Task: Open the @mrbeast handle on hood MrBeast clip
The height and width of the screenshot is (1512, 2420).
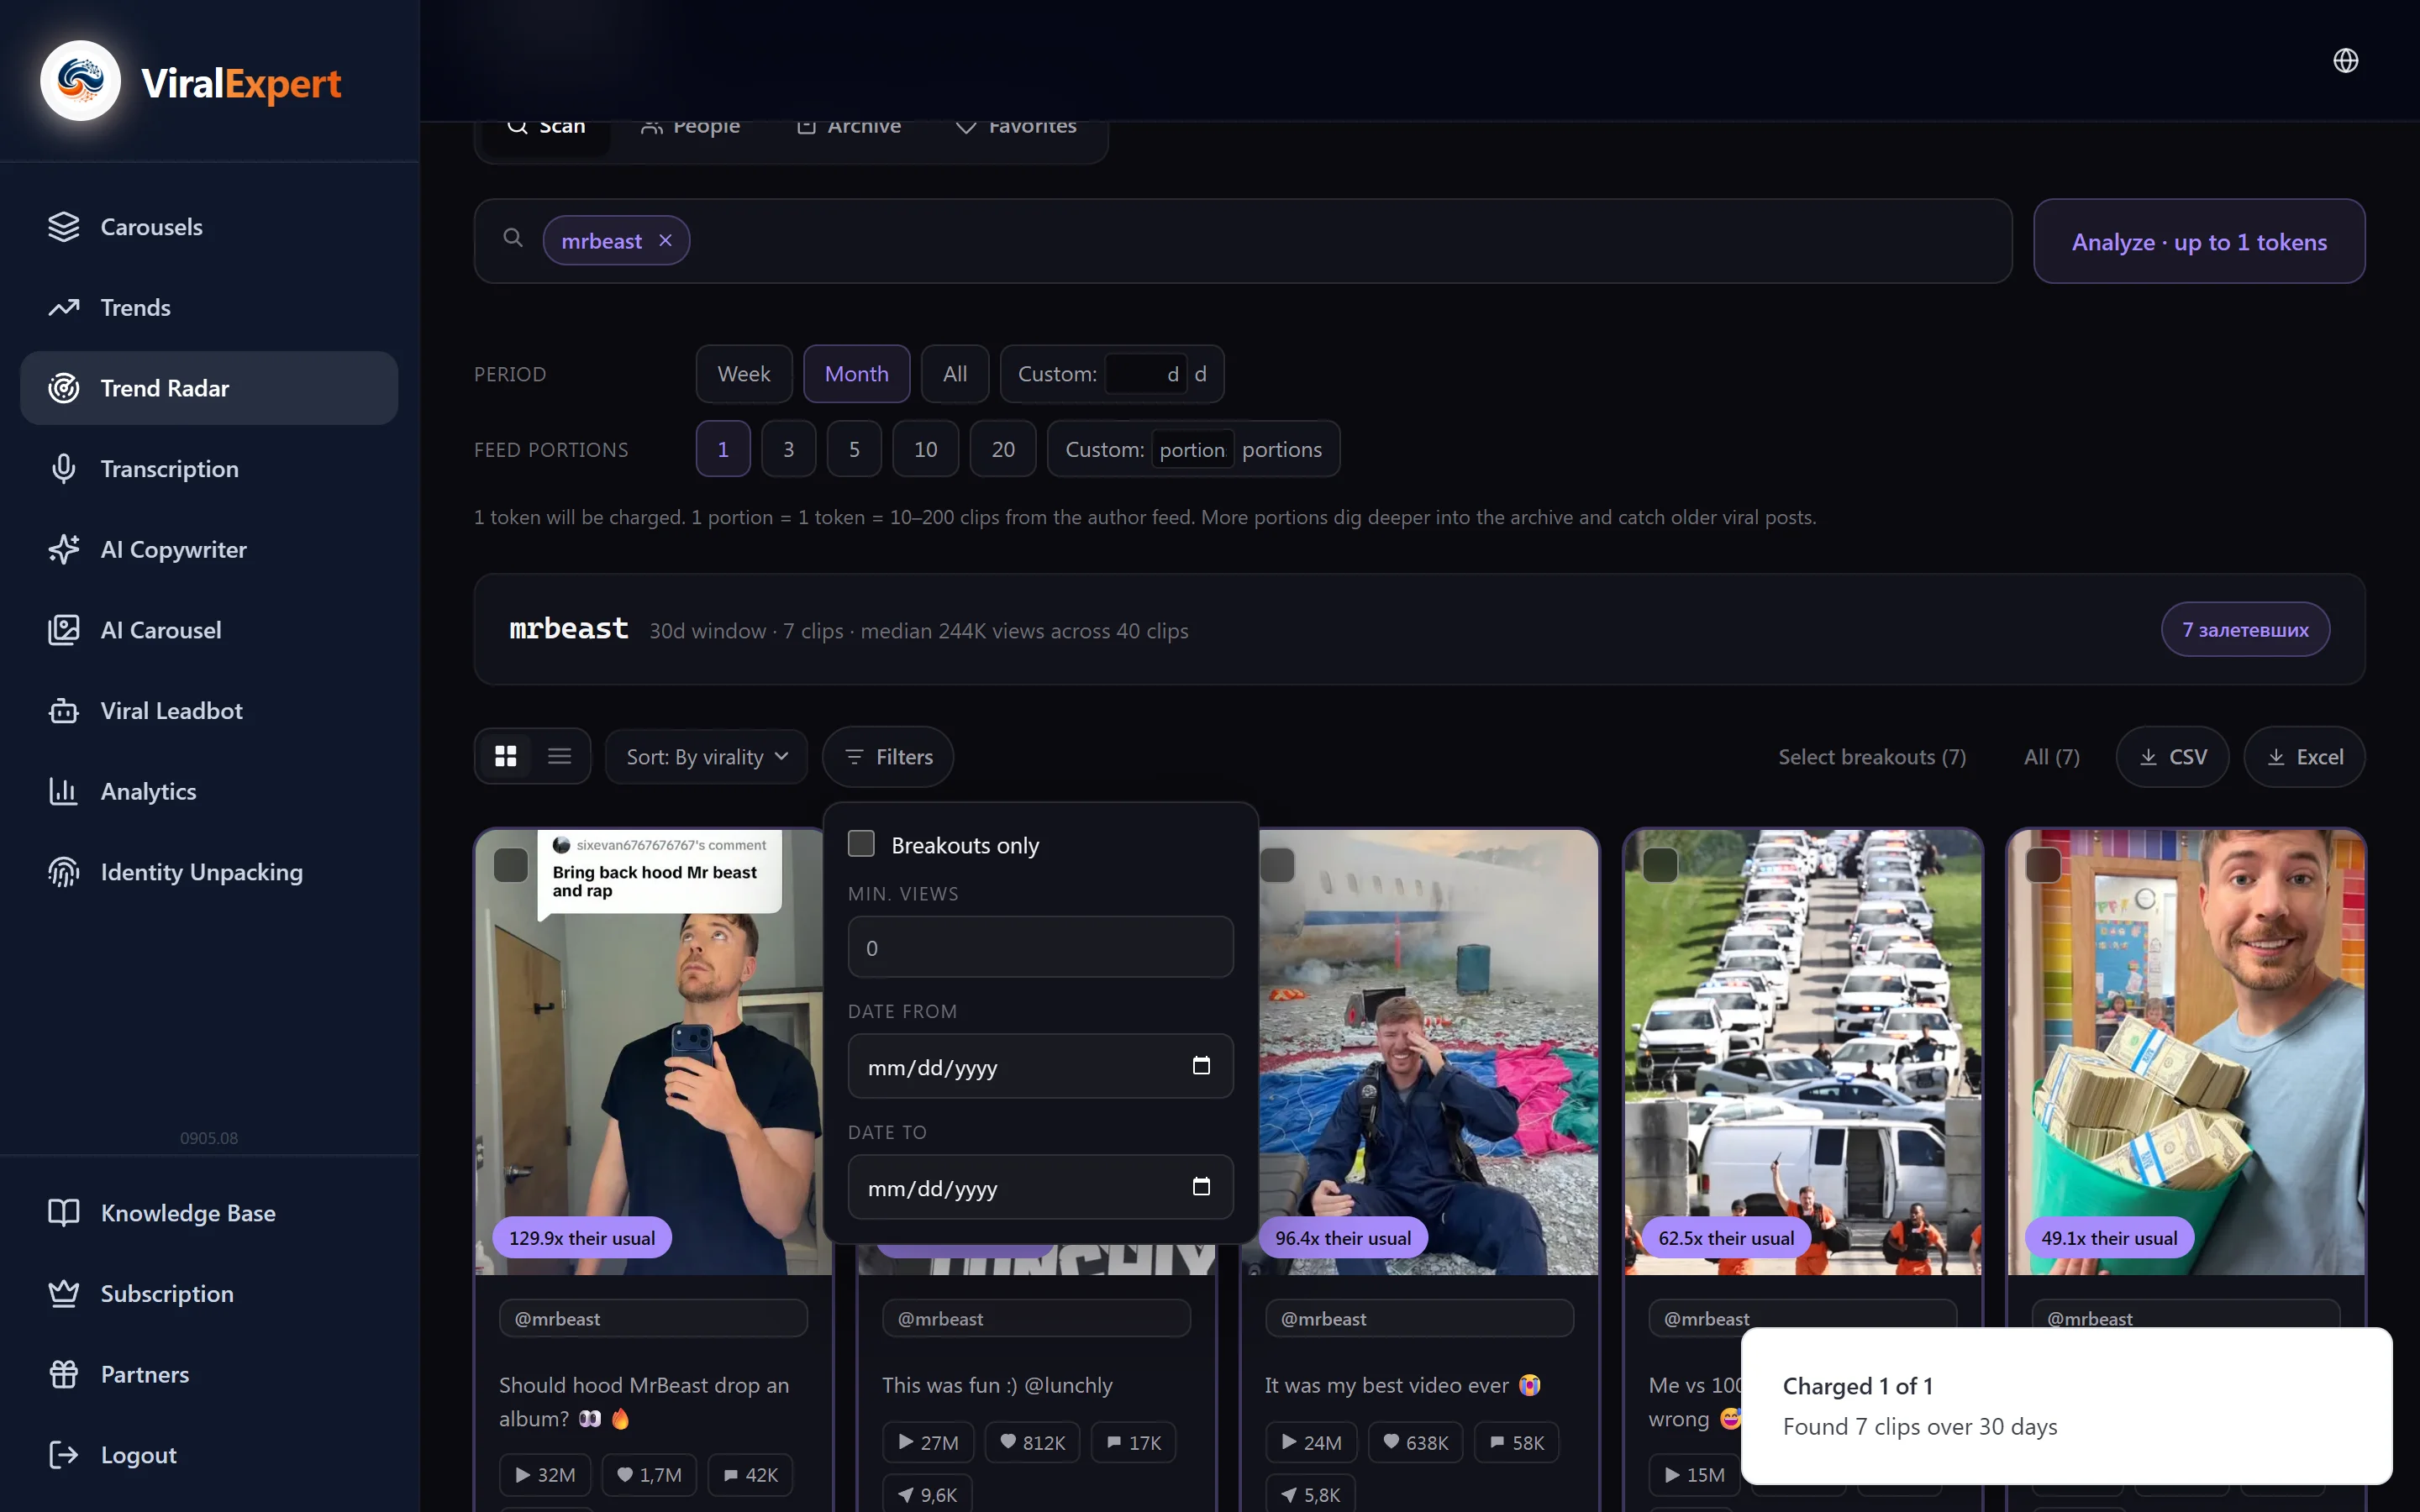Action: pyautogui.click(x=653, y=1318)
